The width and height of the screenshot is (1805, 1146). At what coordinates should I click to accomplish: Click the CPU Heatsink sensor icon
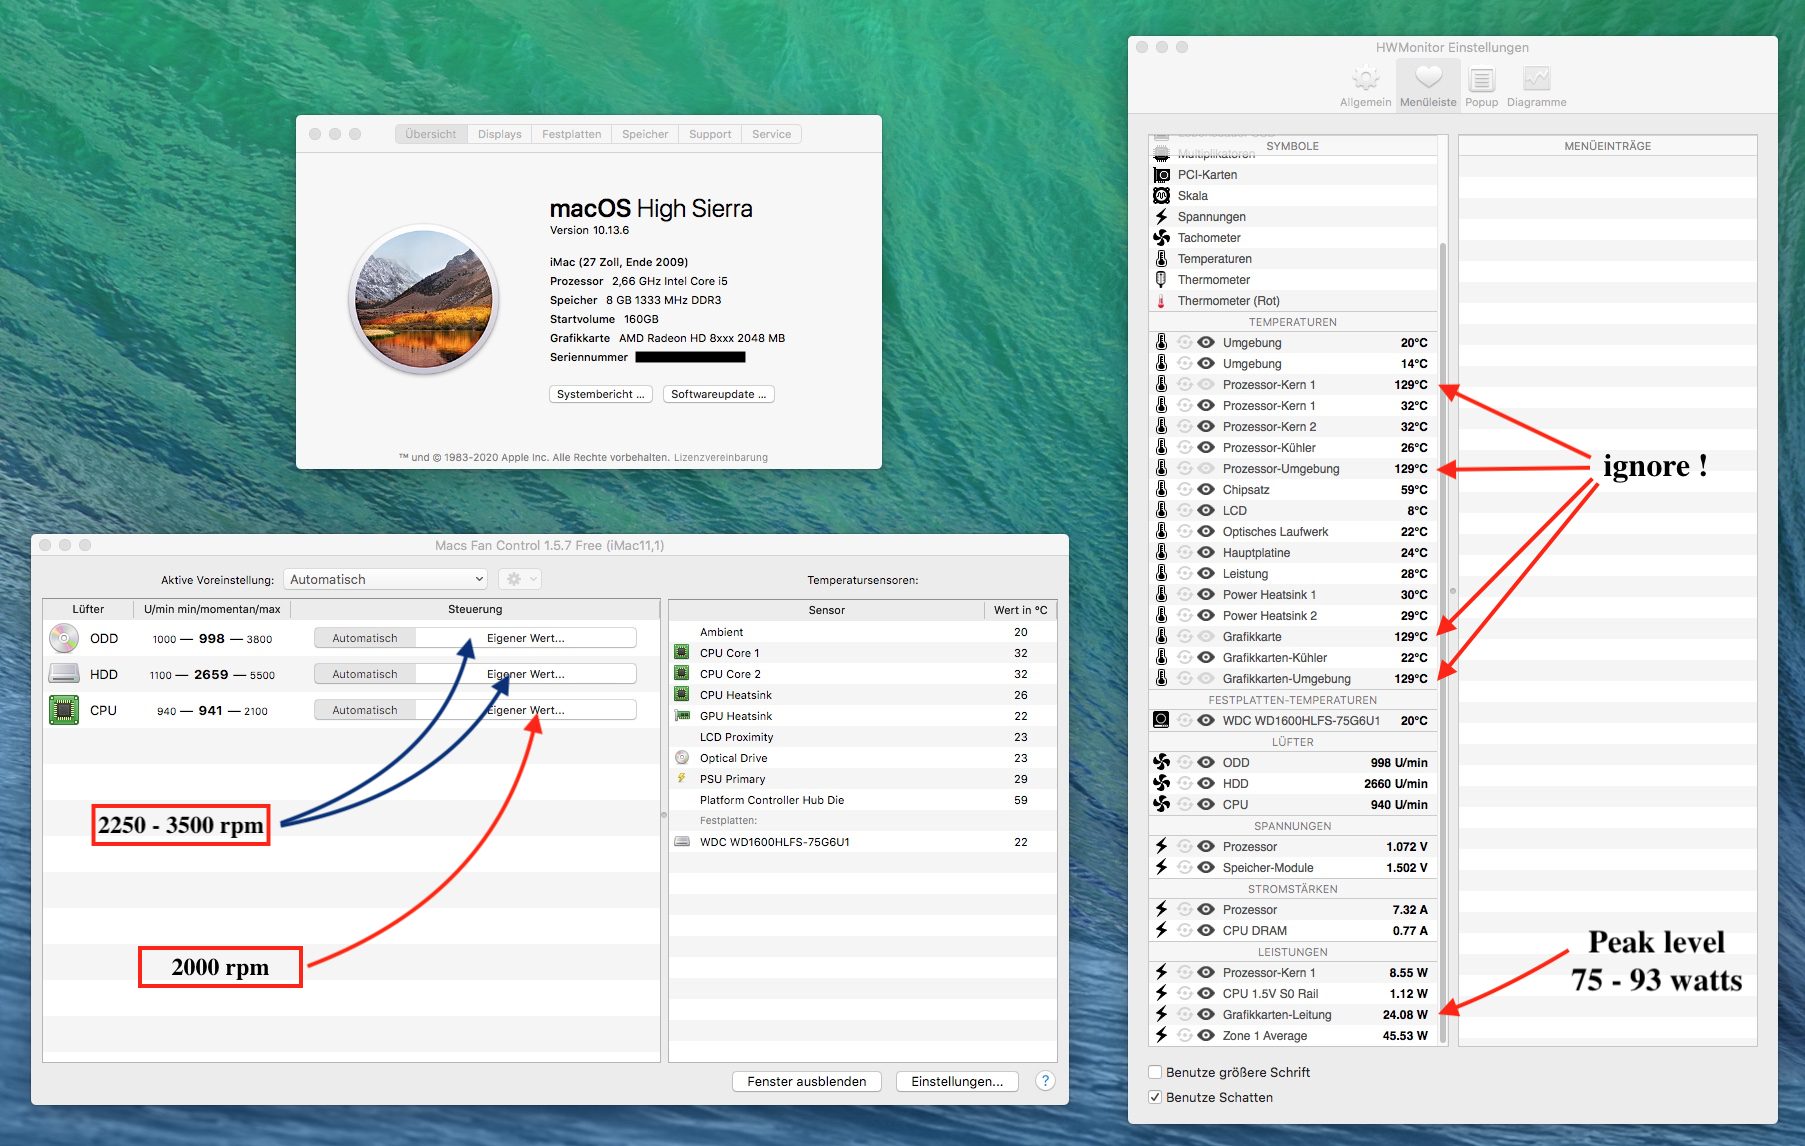[682, 694]
